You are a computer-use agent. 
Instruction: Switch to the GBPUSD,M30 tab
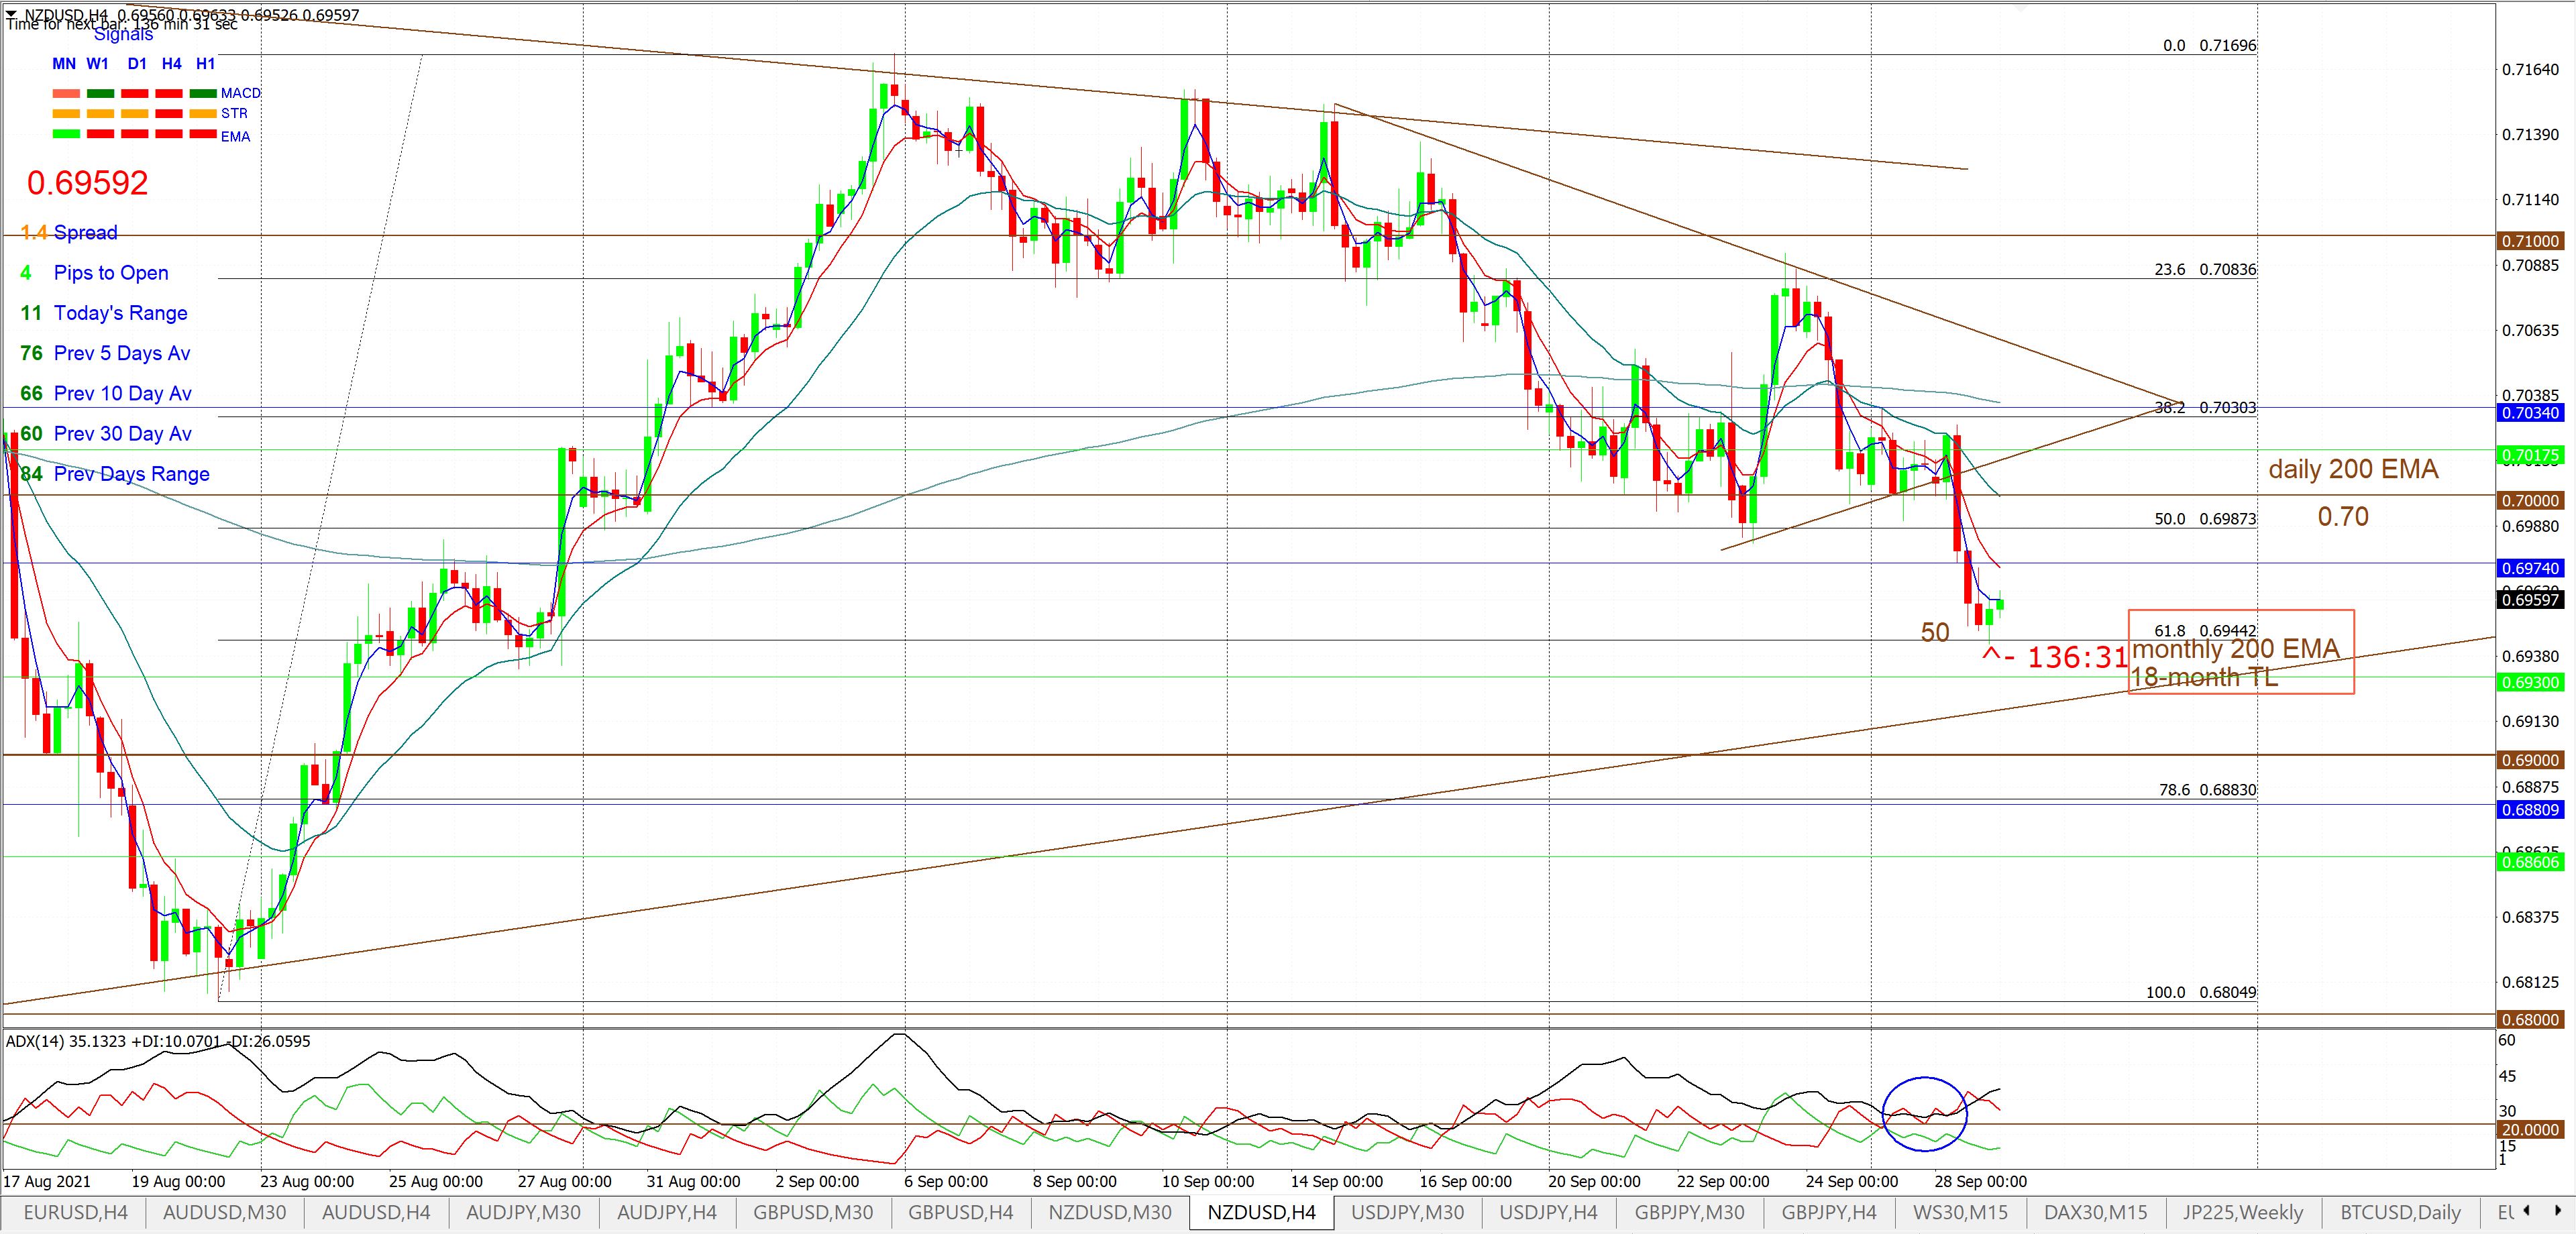pos(813,1212)
